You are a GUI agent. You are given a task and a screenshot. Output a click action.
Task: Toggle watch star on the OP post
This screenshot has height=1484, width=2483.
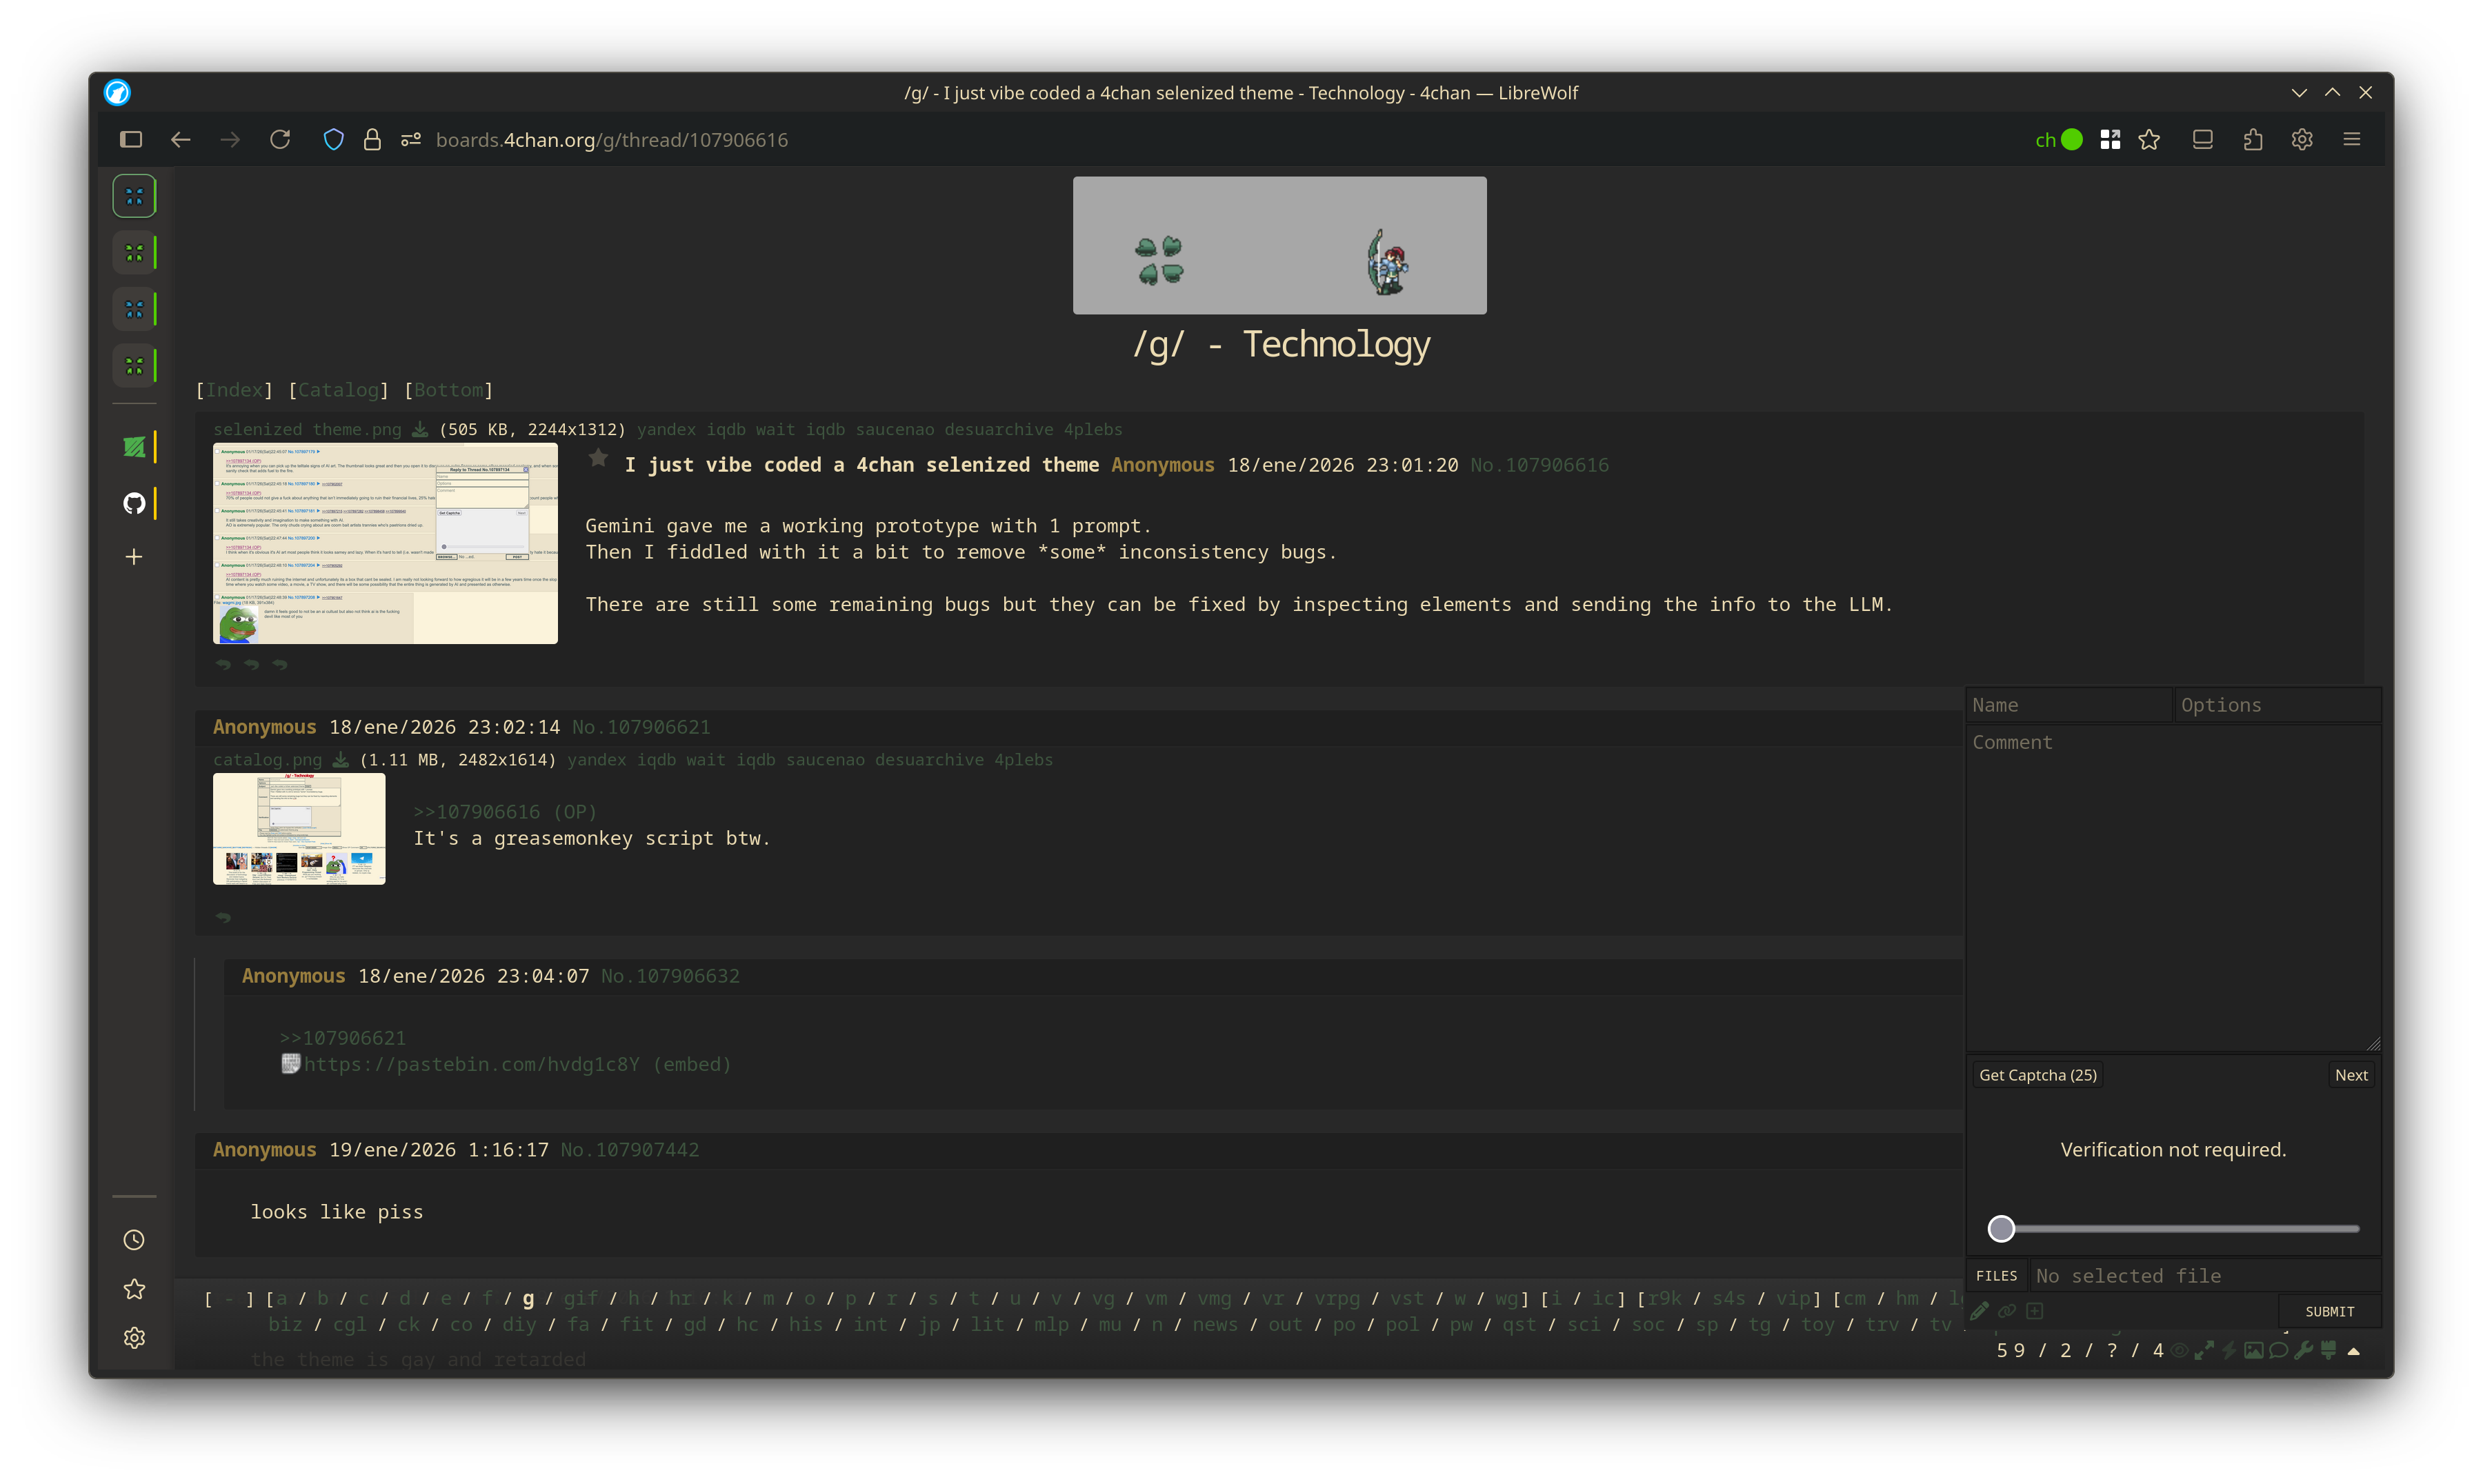coord(598,459)
